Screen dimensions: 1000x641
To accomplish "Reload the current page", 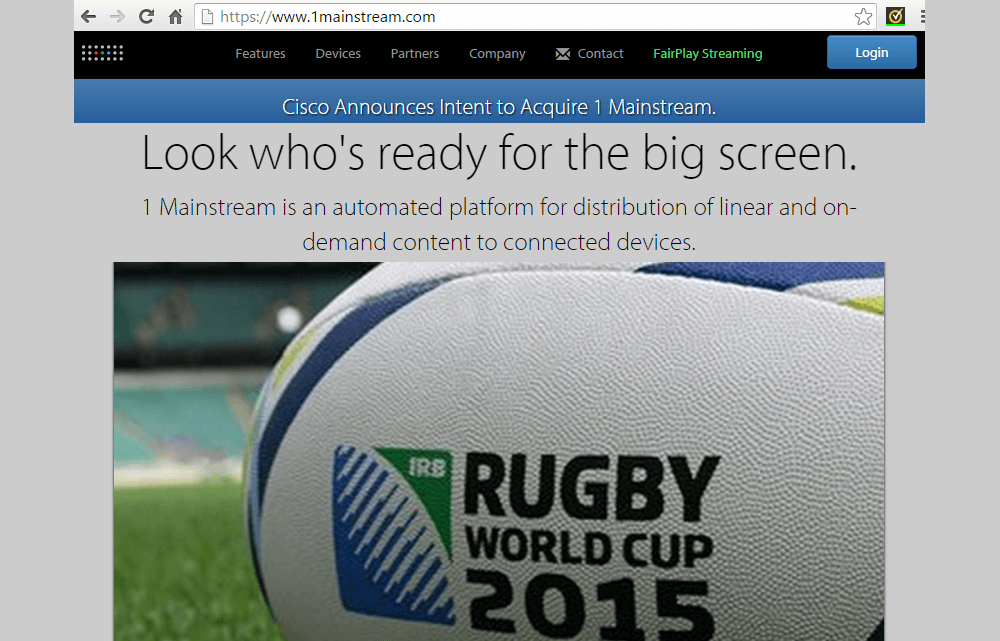I will click(x=146, y=16).
